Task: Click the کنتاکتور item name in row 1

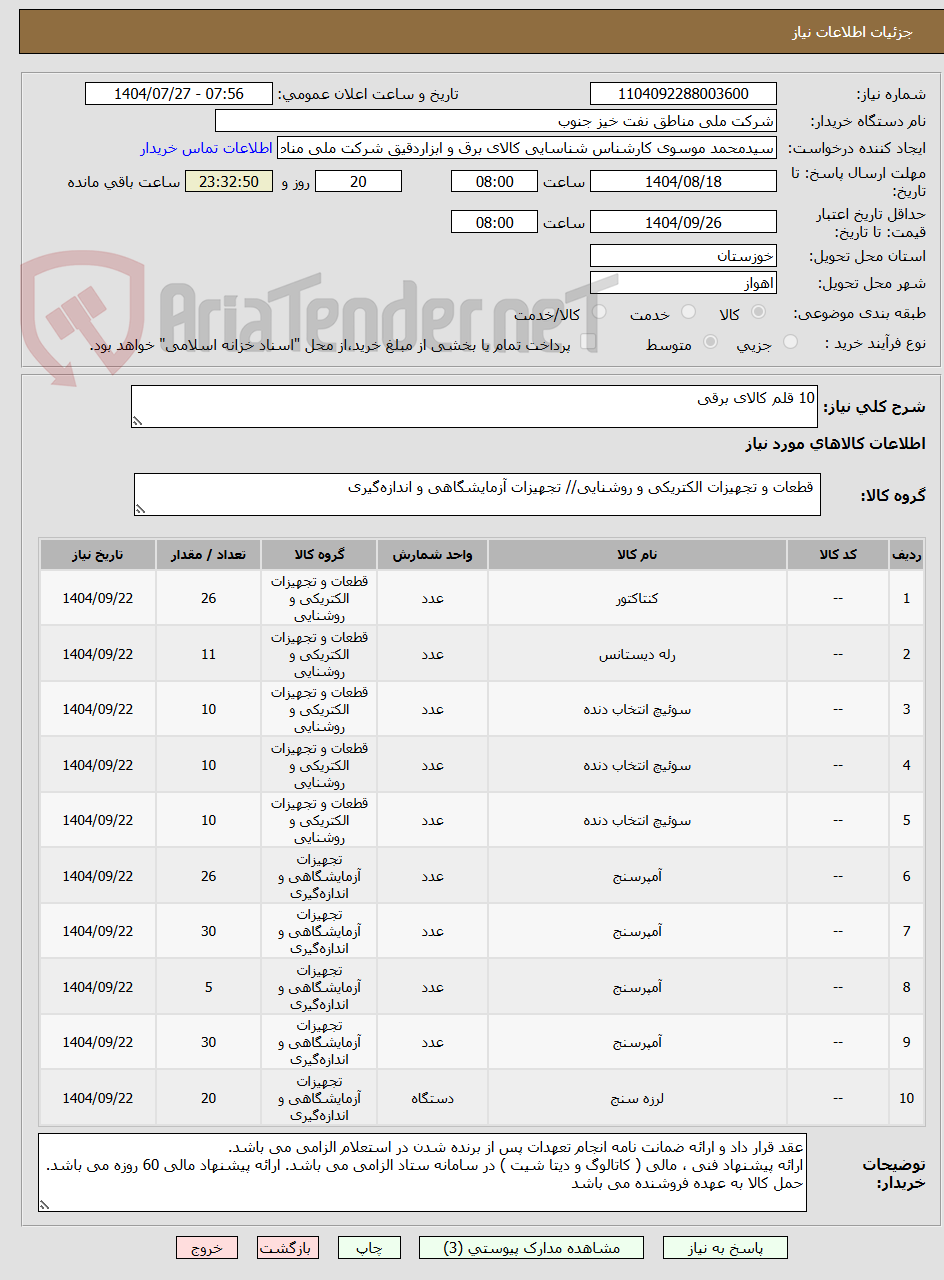Action: pyautogui.click(x=637, y=598)
